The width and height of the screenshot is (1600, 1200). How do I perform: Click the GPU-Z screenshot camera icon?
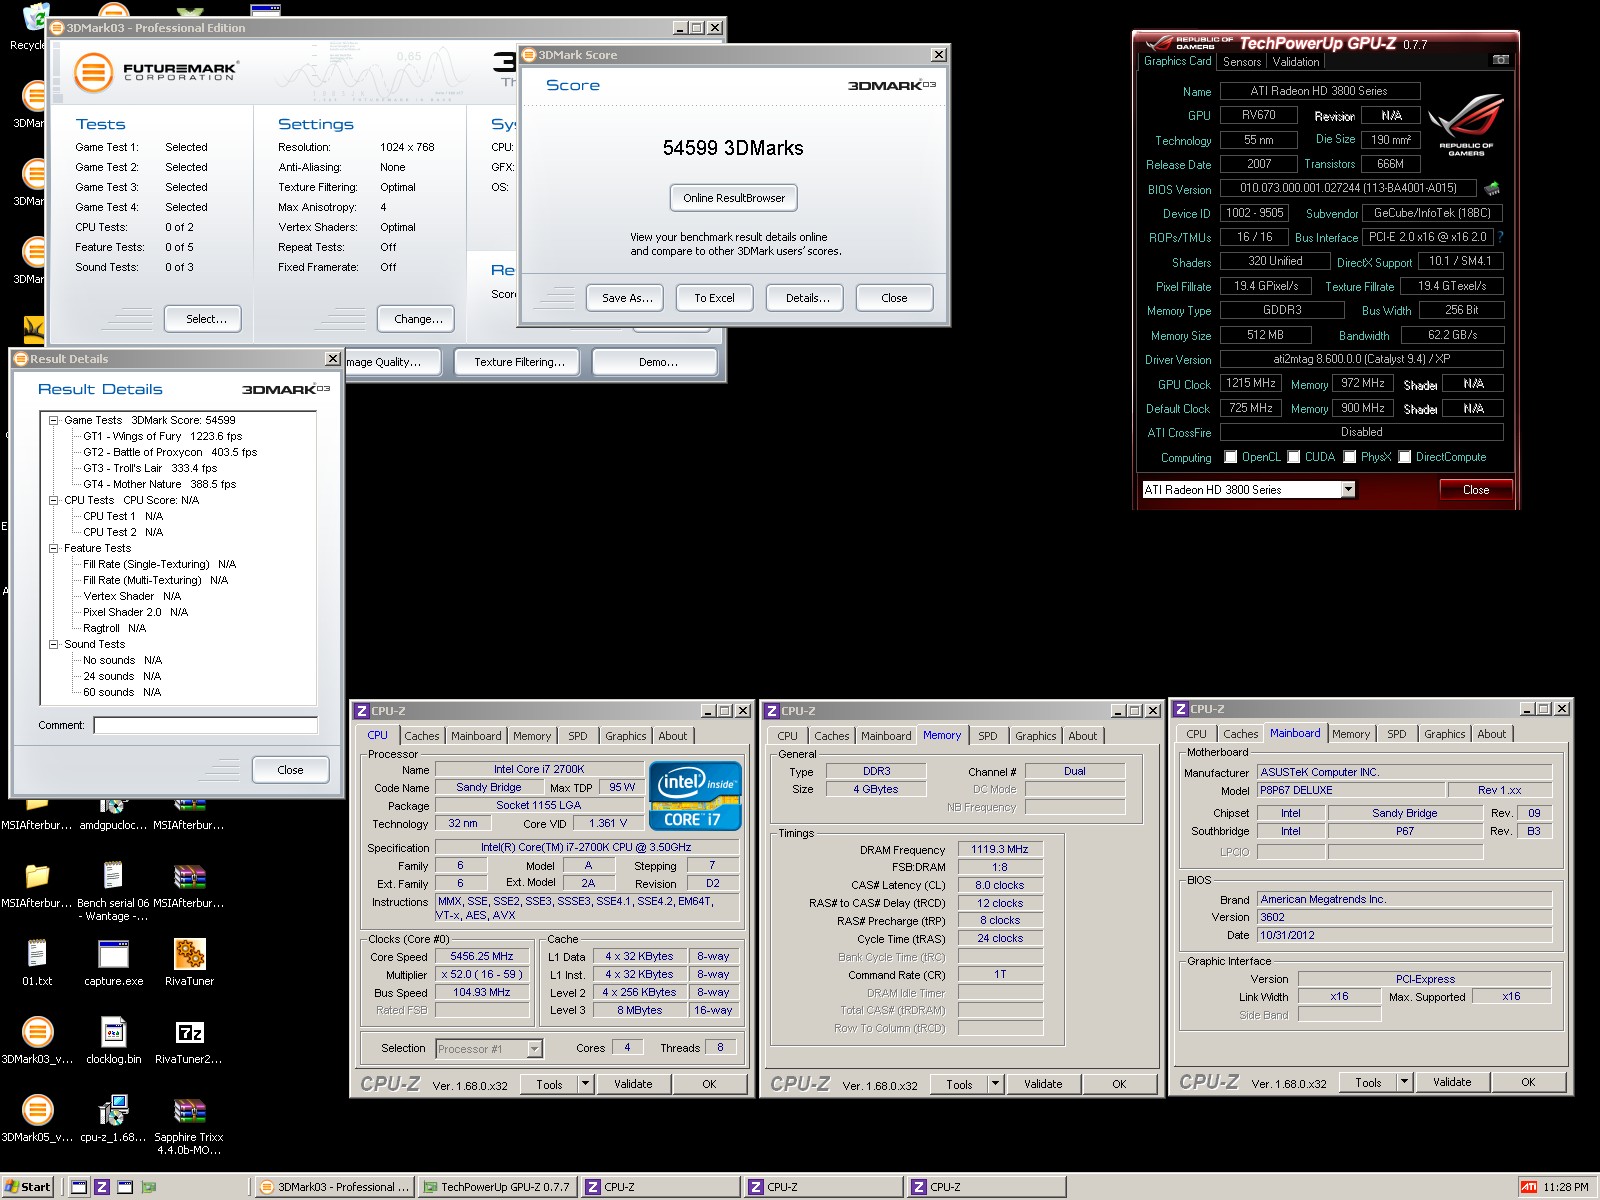coord(1500,60)
